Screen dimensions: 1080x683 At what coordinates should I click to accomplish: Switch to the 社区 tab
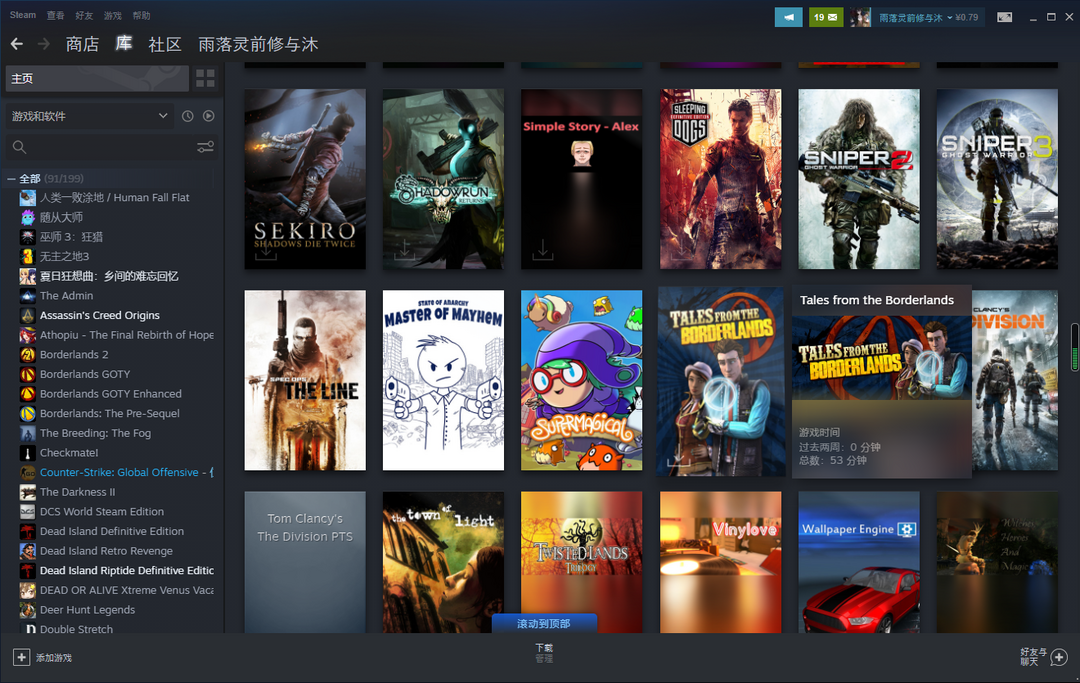[x=165, y=45]
